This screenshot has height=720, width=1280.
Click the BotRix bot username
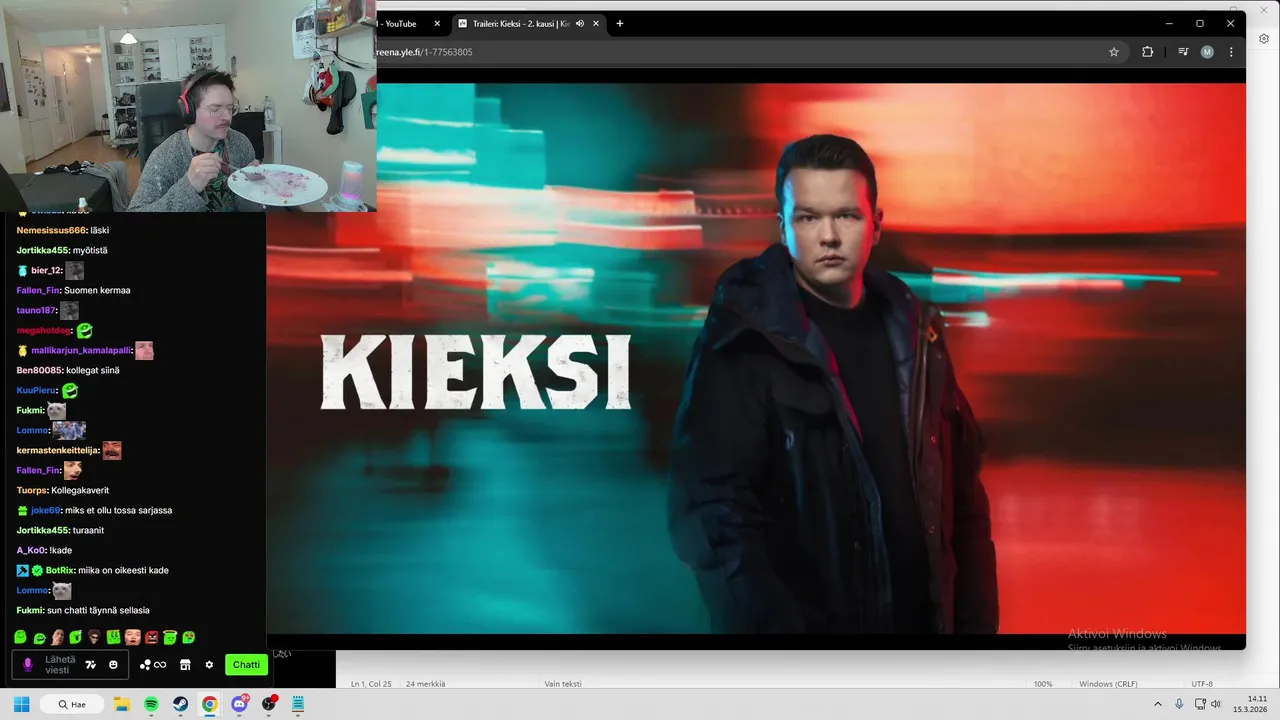[60, 570]
